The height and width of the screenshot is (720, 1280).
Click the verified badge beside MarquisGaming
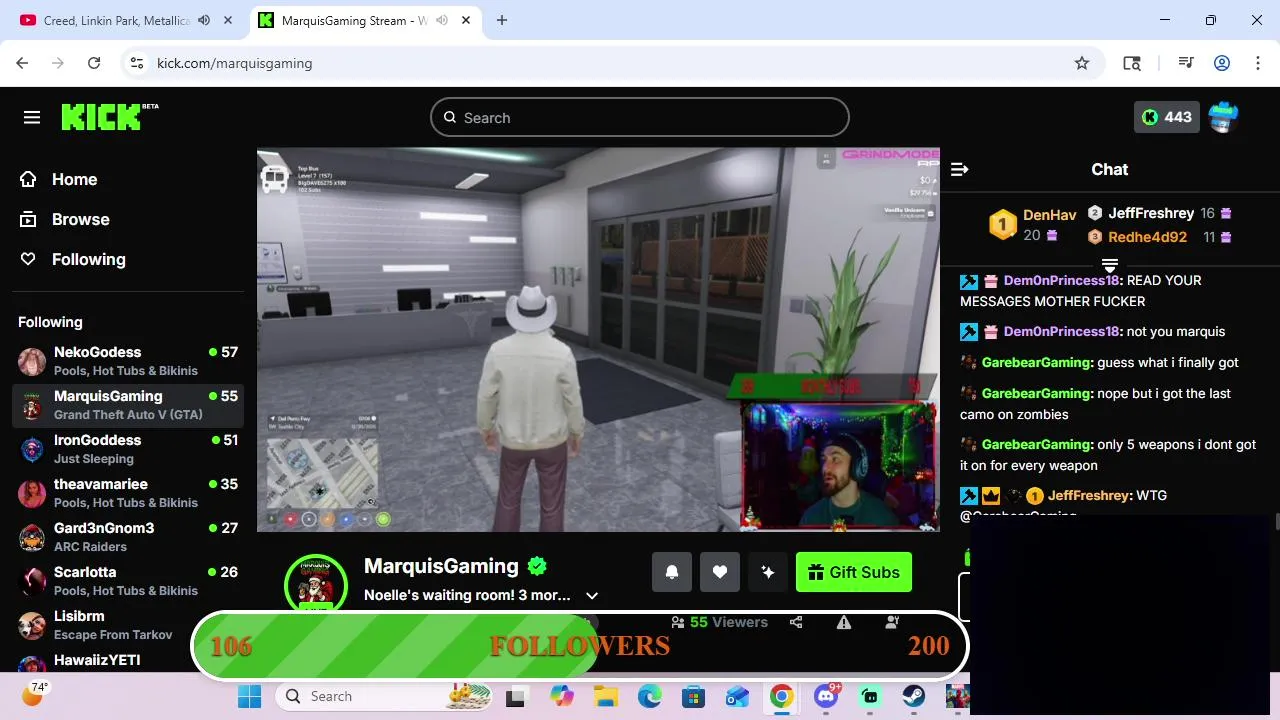pyautogui.click(x=537, y=566)
